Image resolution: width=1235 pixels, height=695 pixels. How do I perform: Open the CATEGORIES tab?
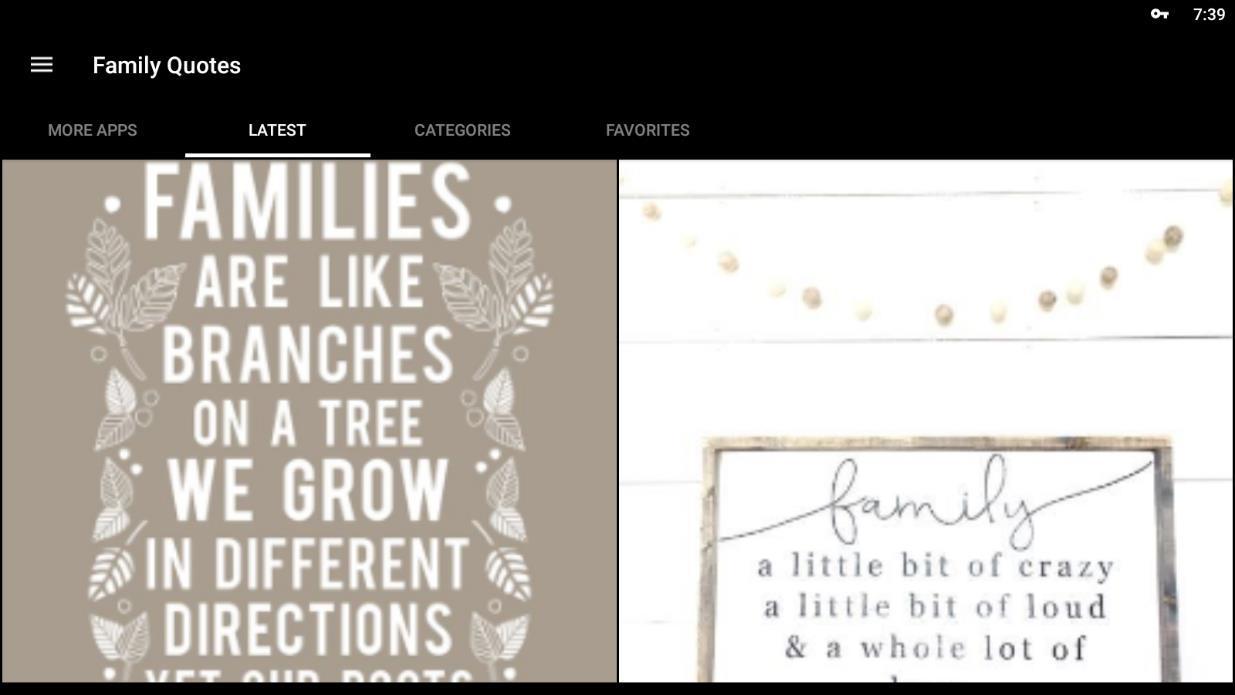point(462,130)
